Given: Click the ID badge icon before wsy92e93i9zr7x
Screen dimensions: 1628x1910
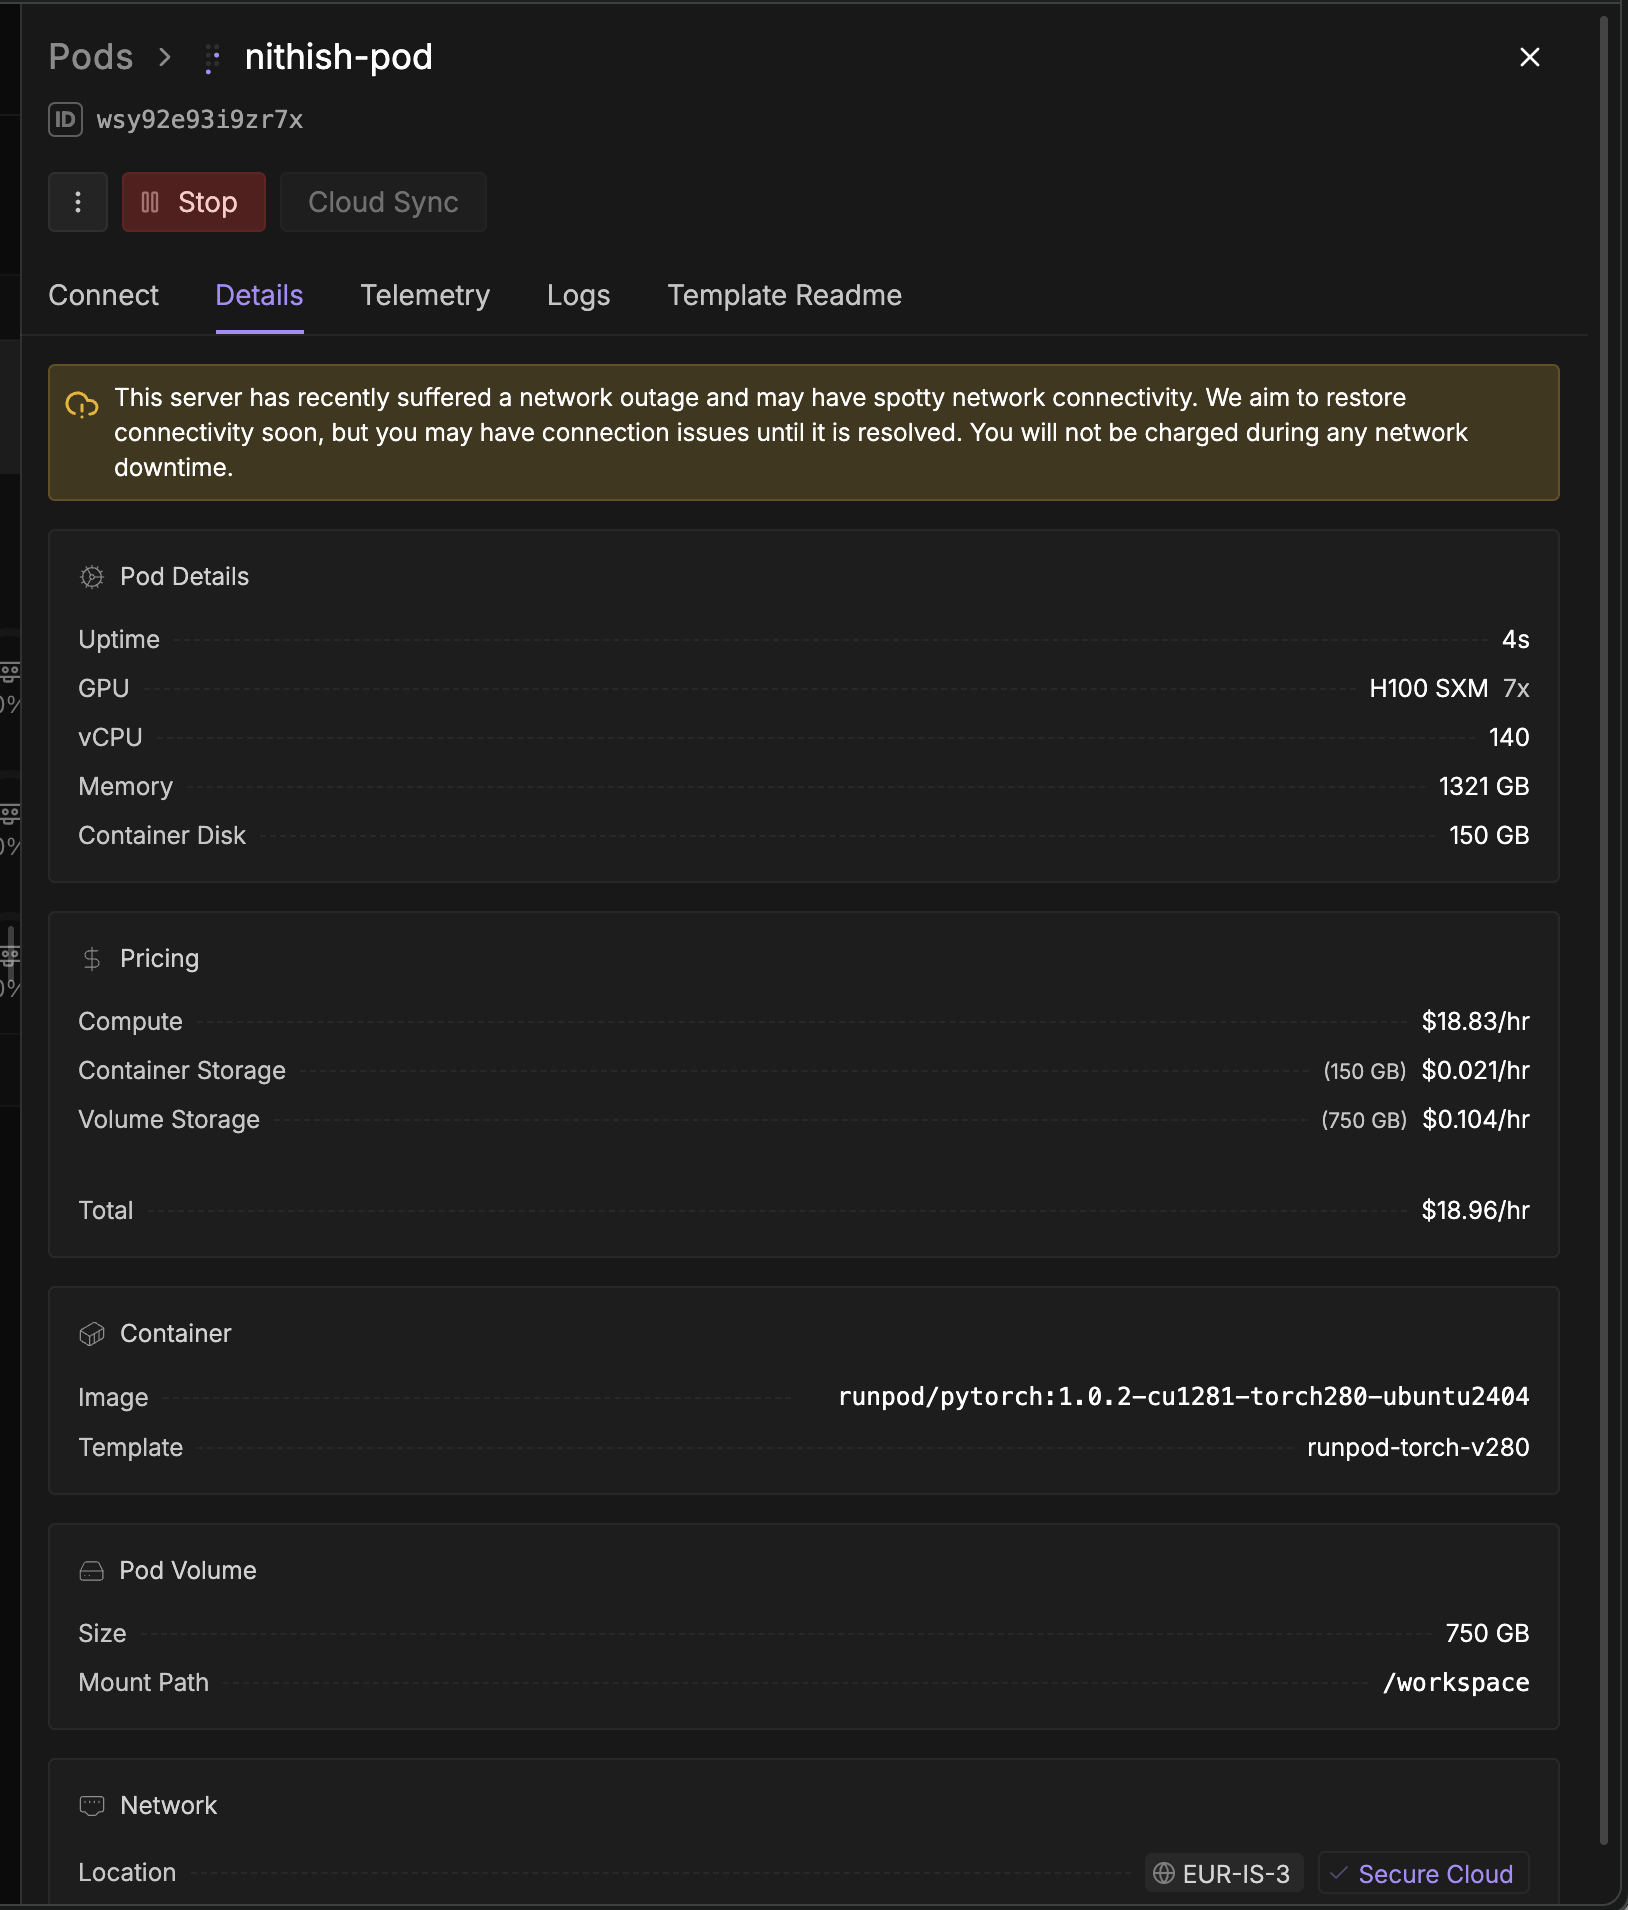Looking at the screenshot, I should click(64, 120).
